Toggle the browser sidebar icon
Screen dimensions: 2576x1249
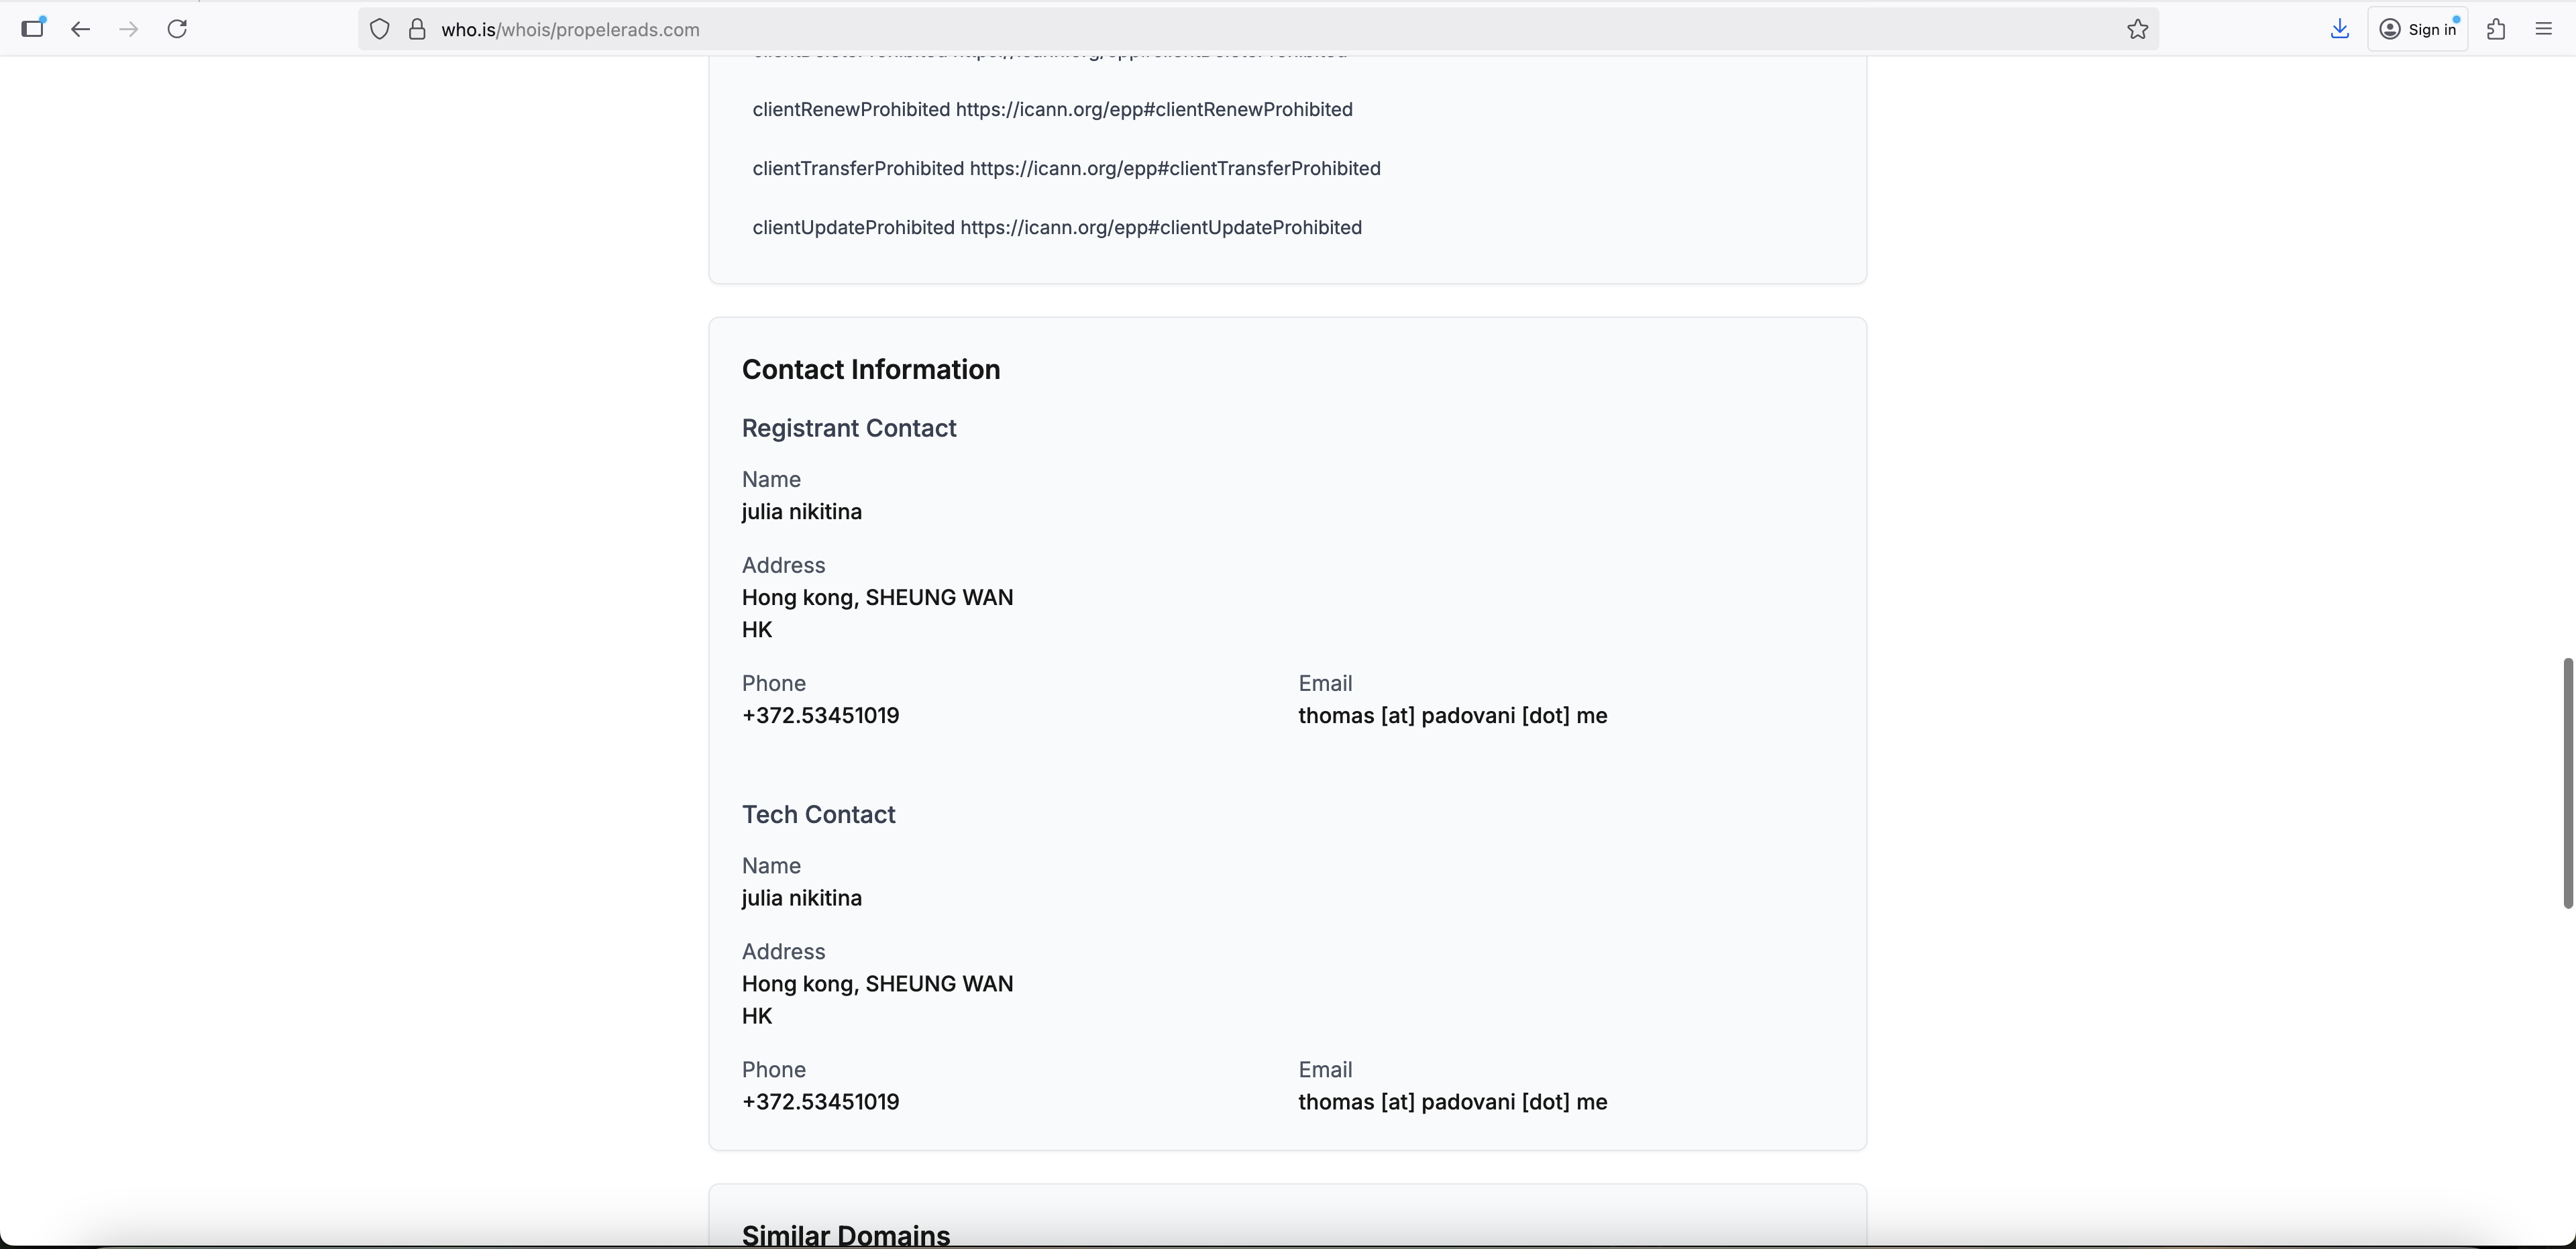click(33, 29)
